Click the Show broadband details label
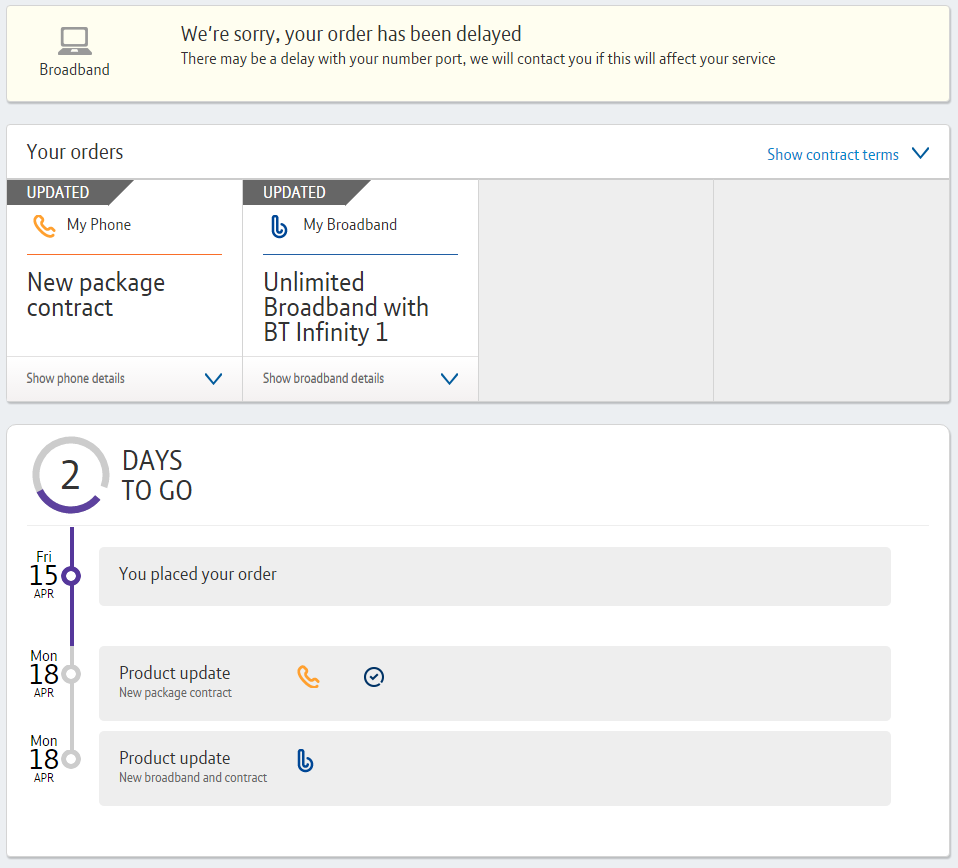The width and height of the screenshot is (958, 868). (x=324, y=379)
